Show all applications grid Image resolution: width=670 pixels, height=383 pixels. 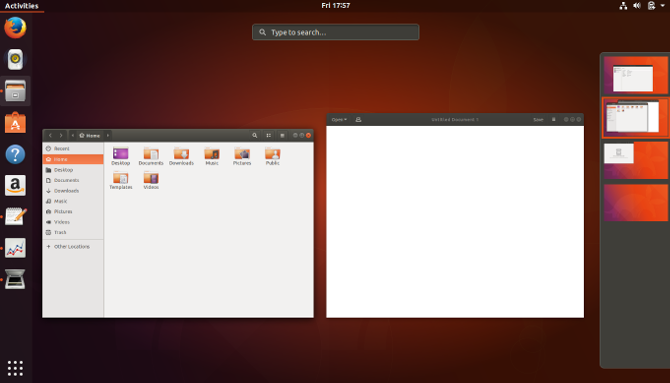click(15, 368)
